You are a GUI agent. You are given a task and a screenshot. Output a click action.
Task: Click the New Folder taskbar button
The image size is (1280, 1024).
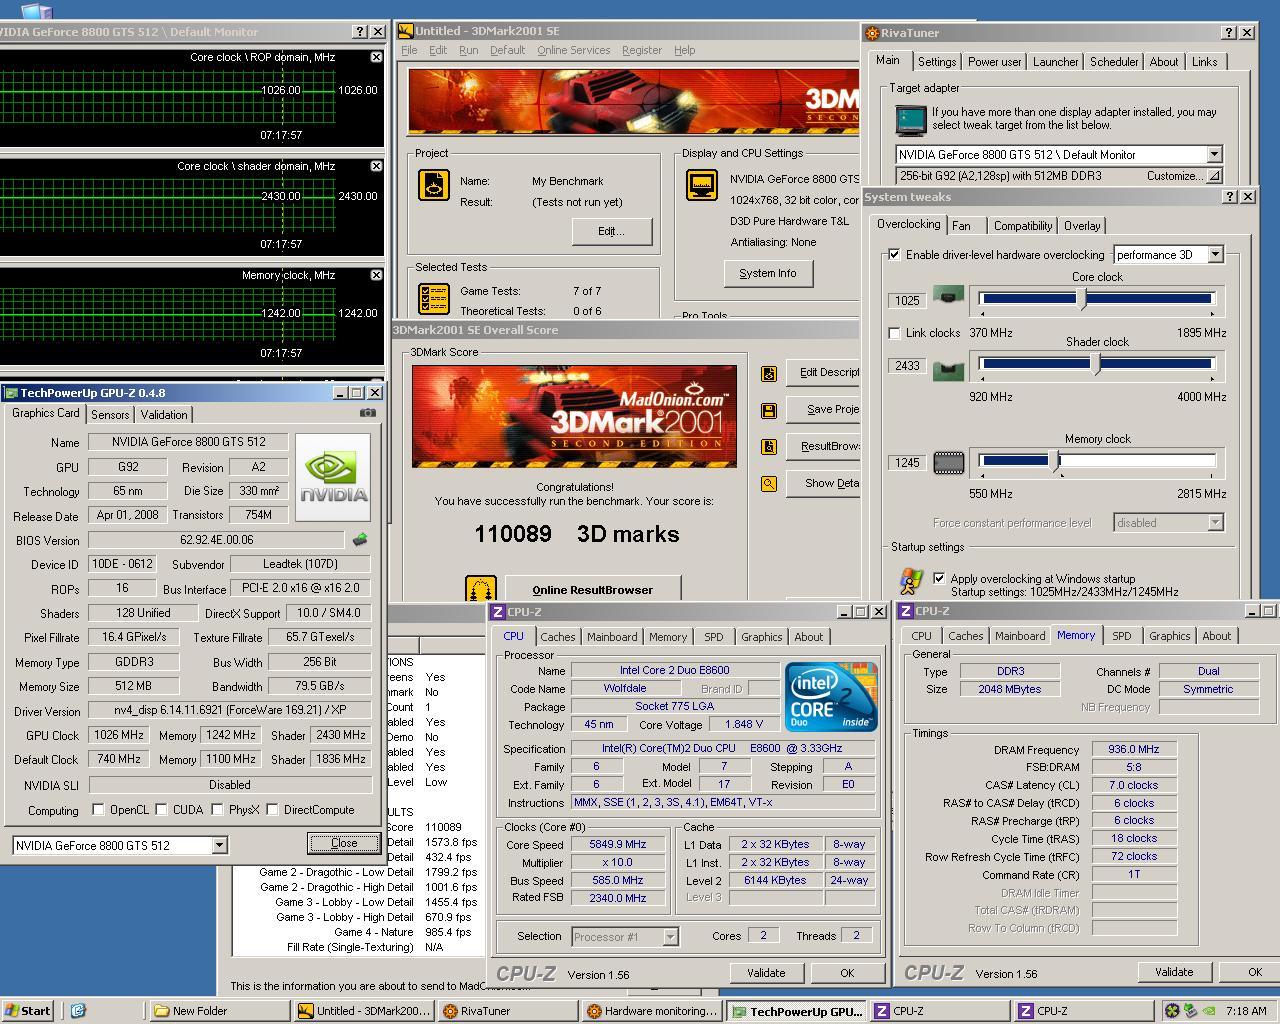[x=220, y=1011]
